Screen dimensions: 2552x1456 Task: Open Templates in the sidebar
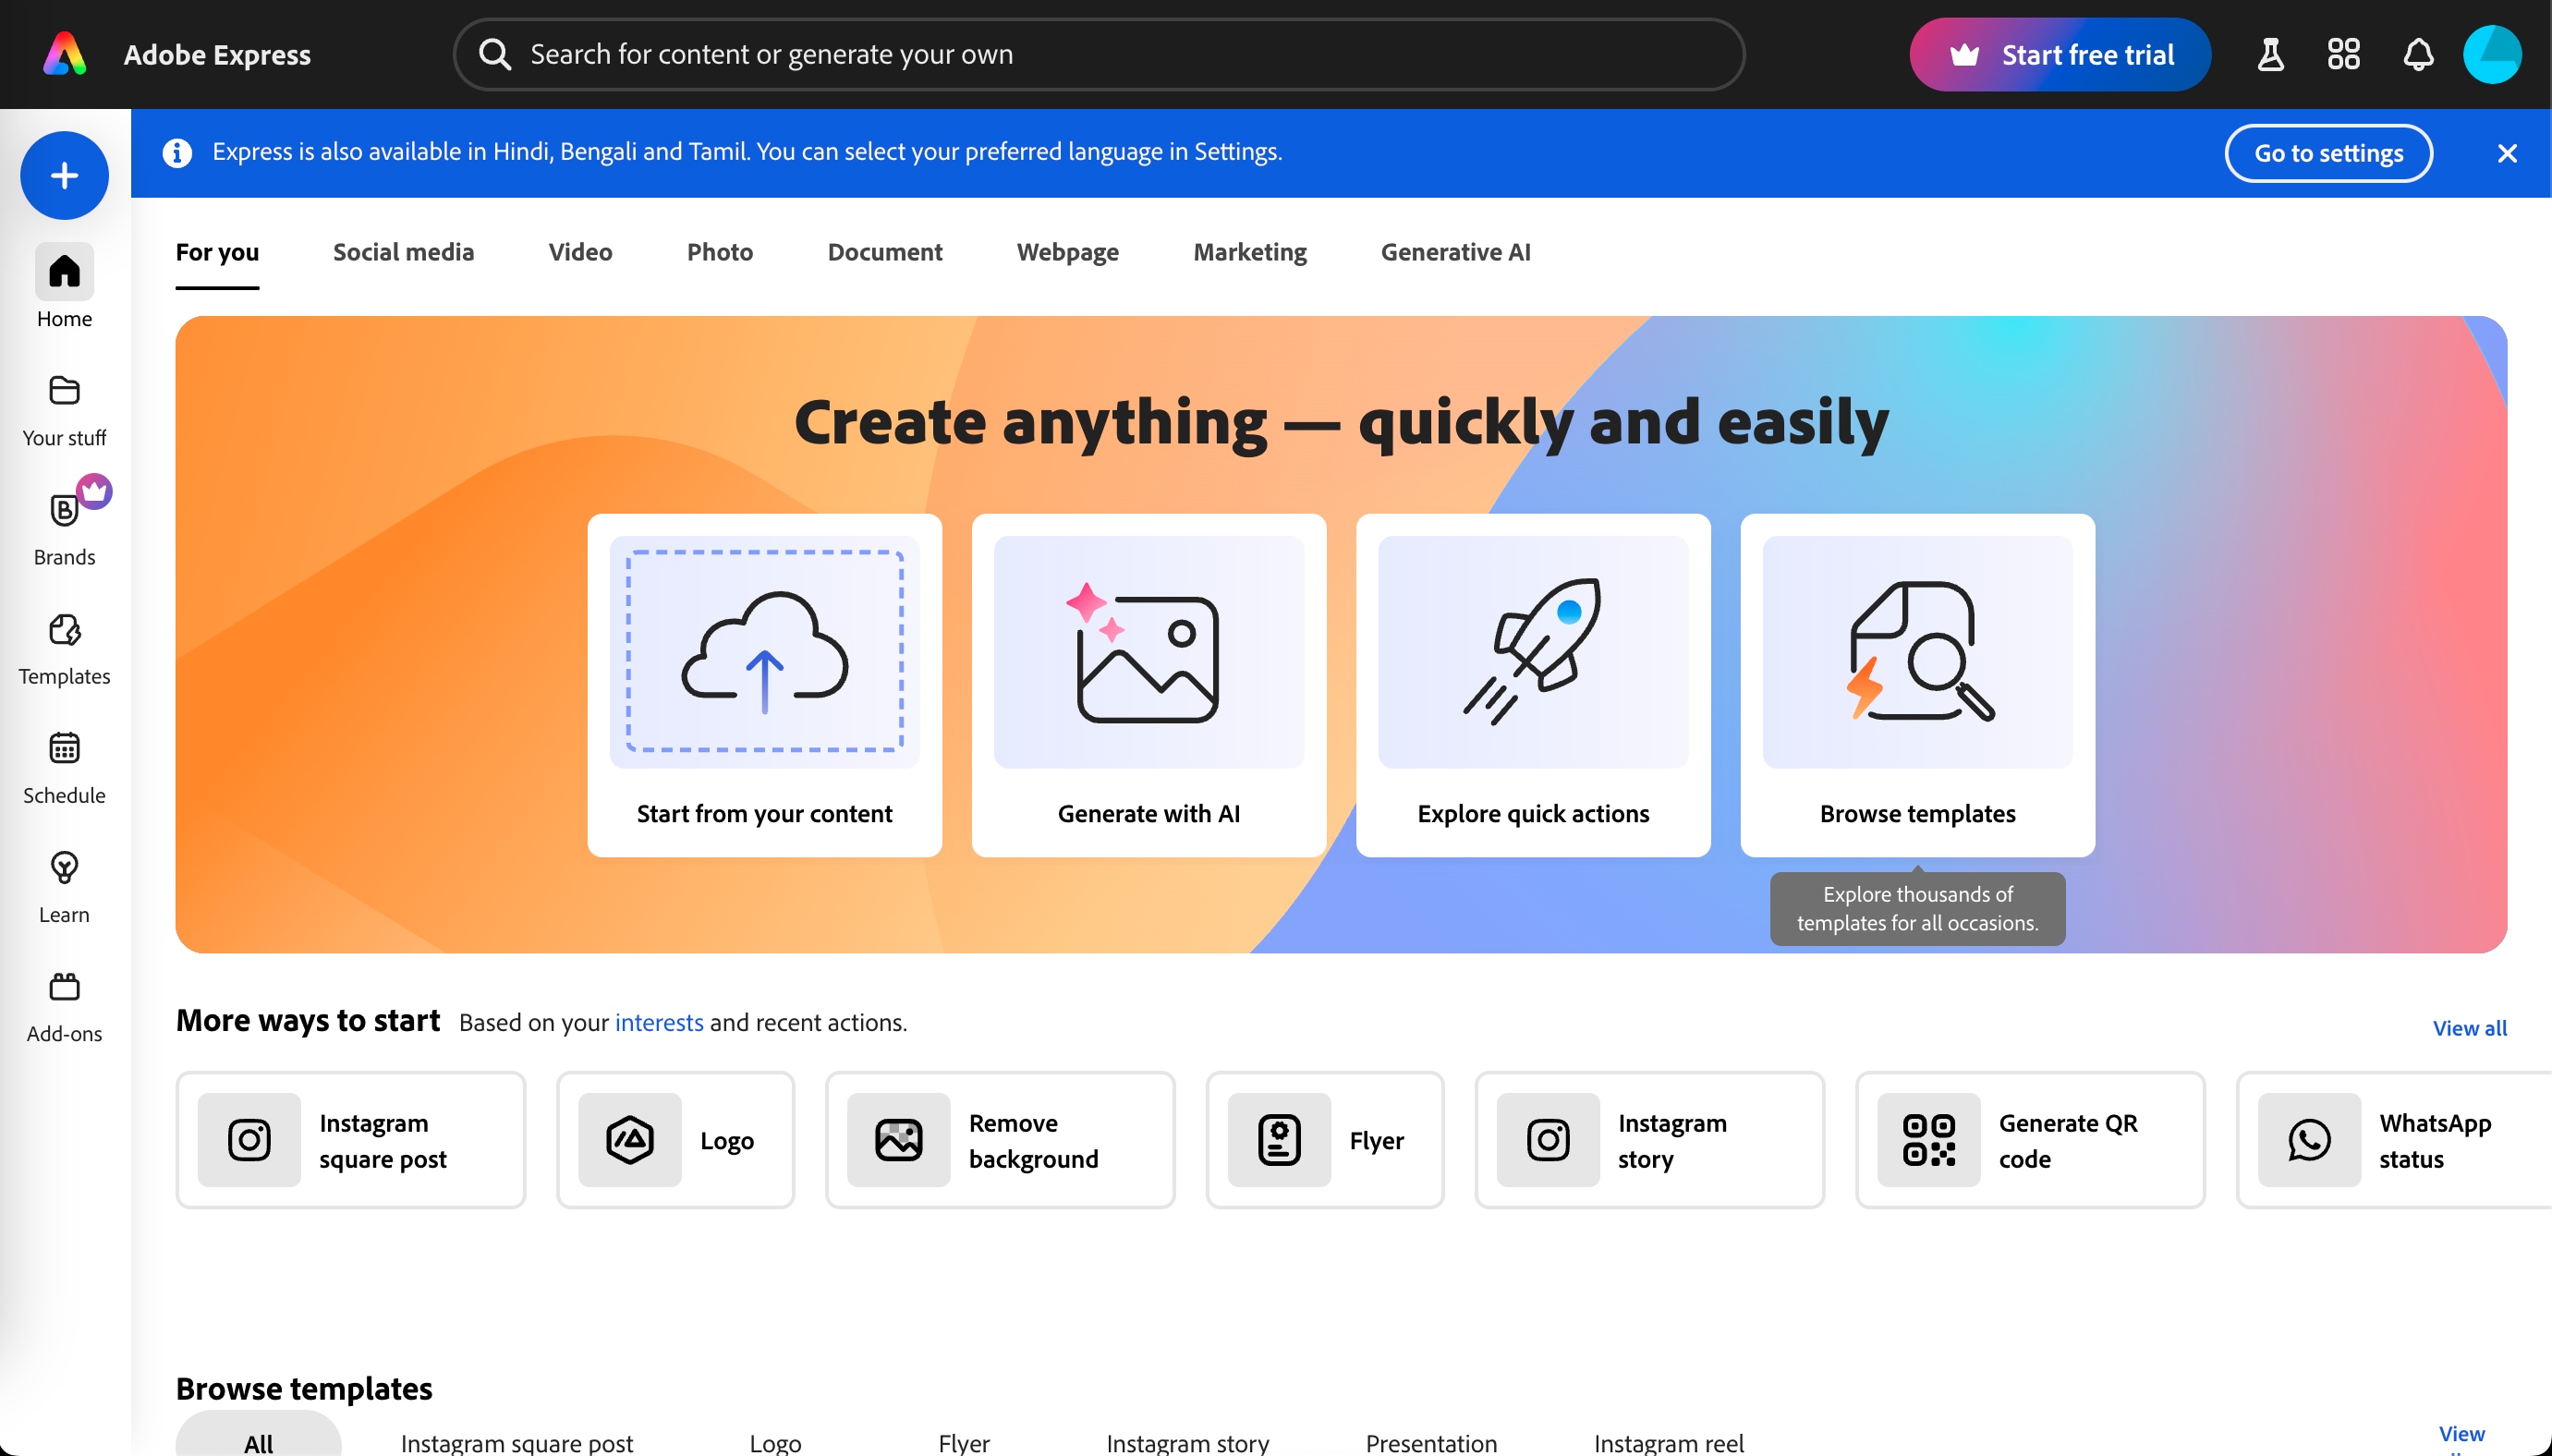64,650
